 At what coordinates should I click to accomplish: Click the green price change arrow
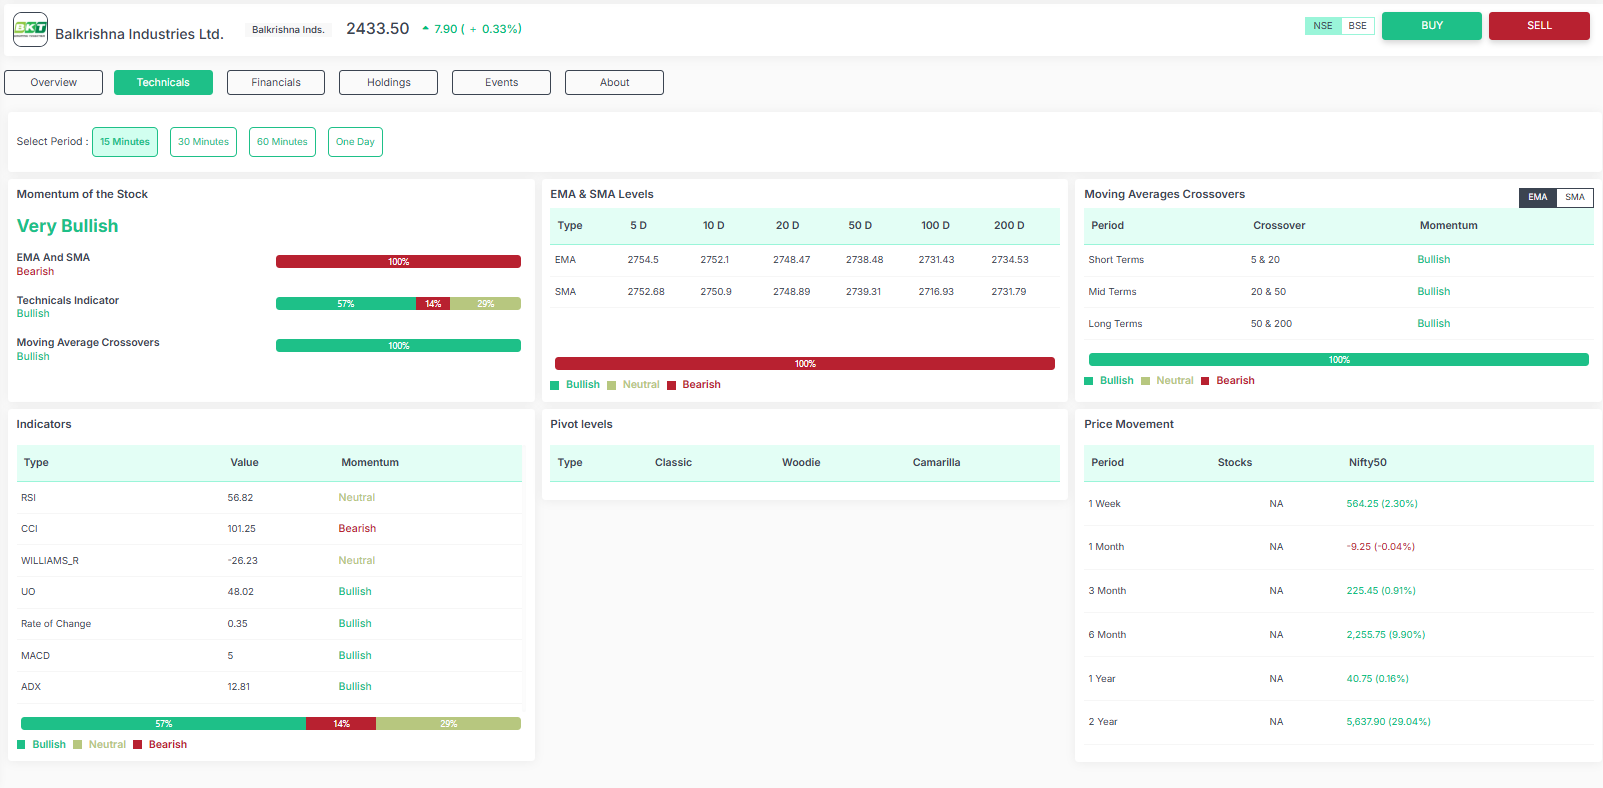click(x=426, y=29)
